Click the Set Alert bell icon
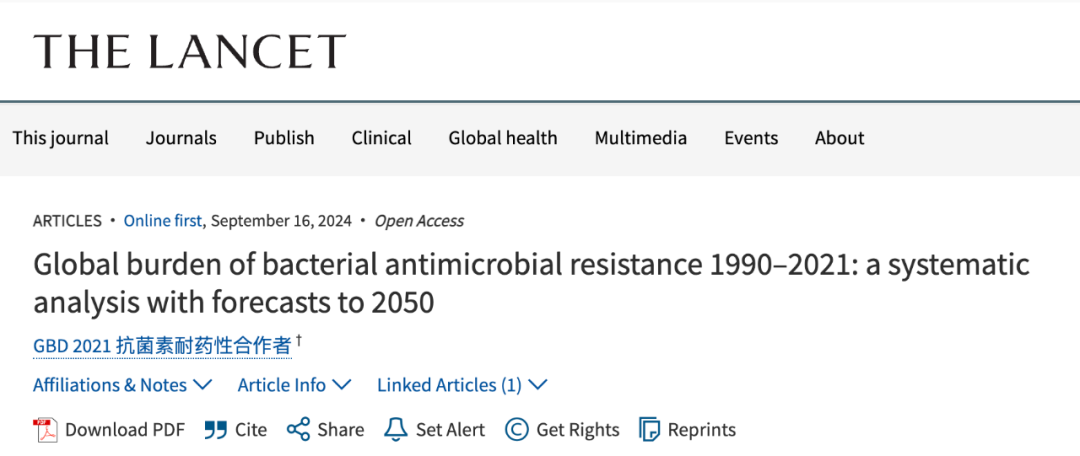Viewport: 1080px width, 456px height. pos(395,430)
